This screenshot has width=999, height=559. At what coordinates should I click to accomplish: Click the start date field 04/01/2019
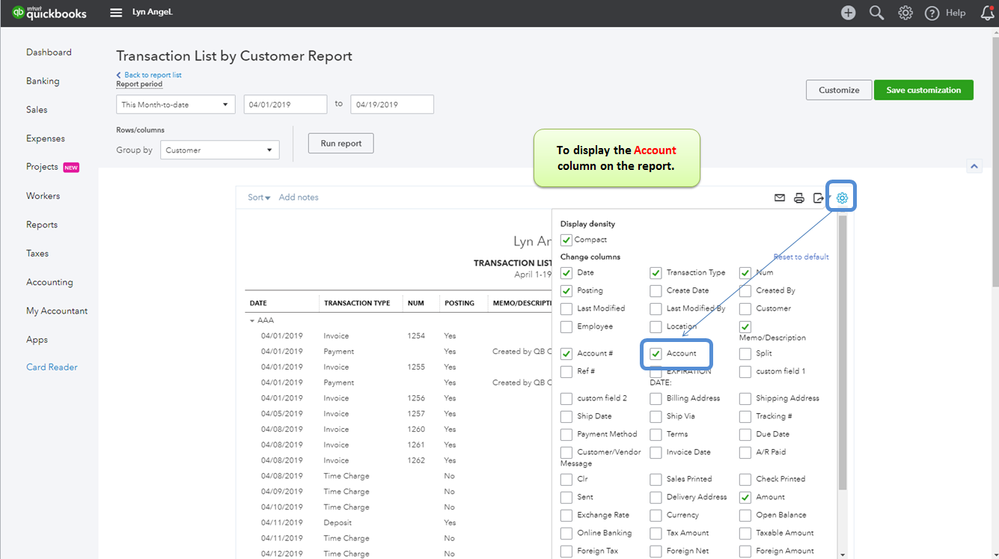(285, 104)
